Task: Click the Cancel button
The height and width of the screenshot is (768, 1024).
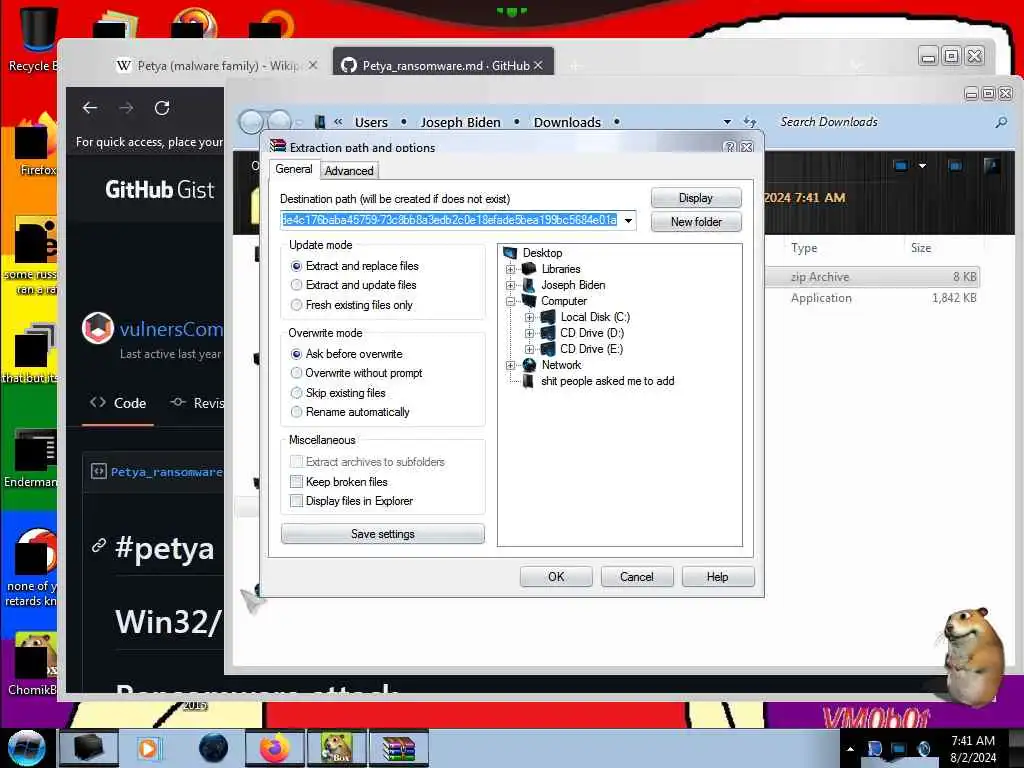Action: 637,577
